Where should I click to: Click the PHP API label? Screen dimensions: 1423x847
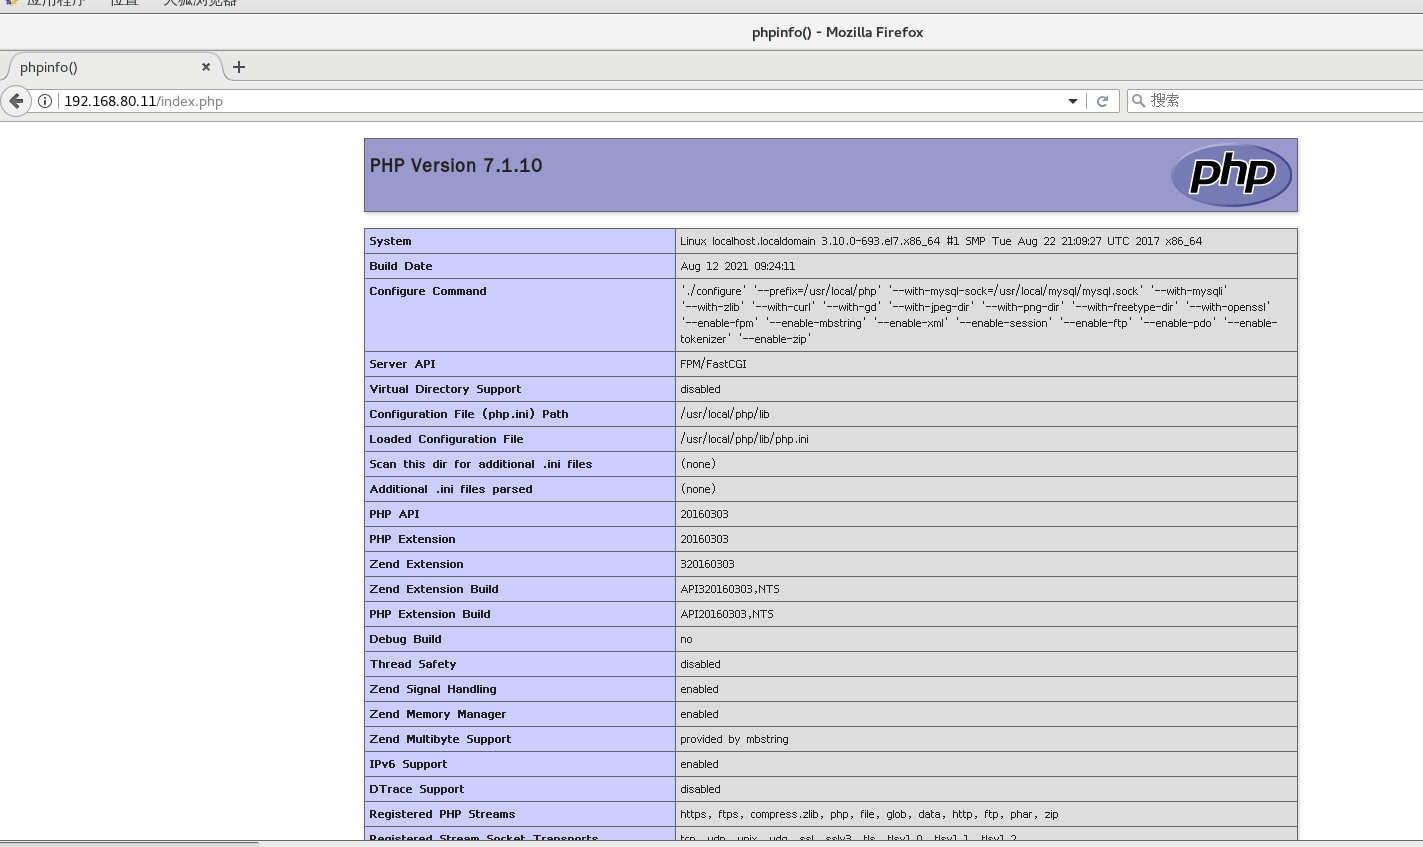394,514
